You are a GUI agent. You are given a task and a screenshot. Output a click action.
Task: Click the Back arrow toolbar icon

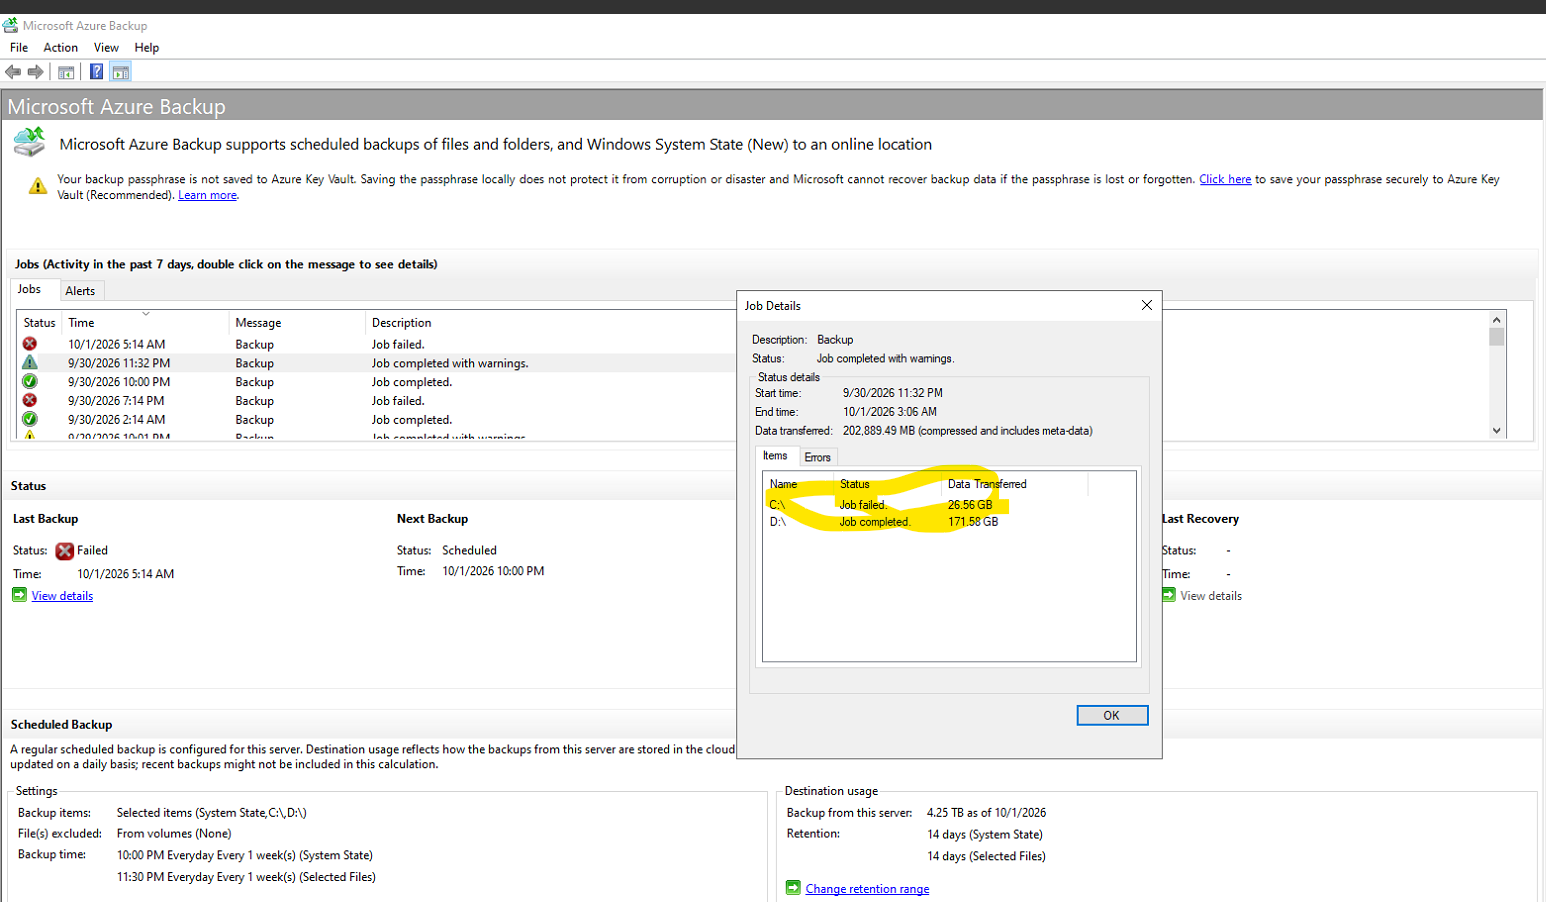point(13,72)
